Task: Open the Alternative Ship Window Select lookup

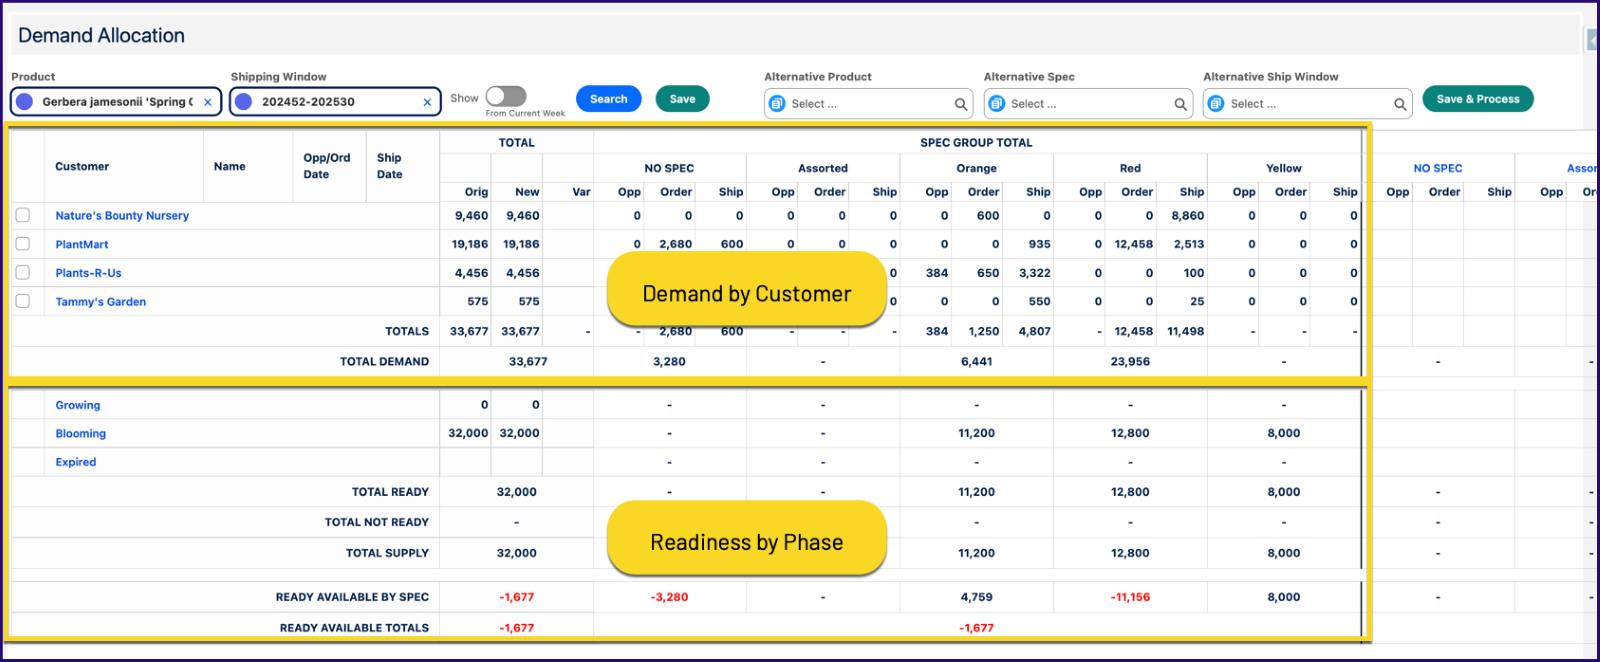Action: (1307, 104)
